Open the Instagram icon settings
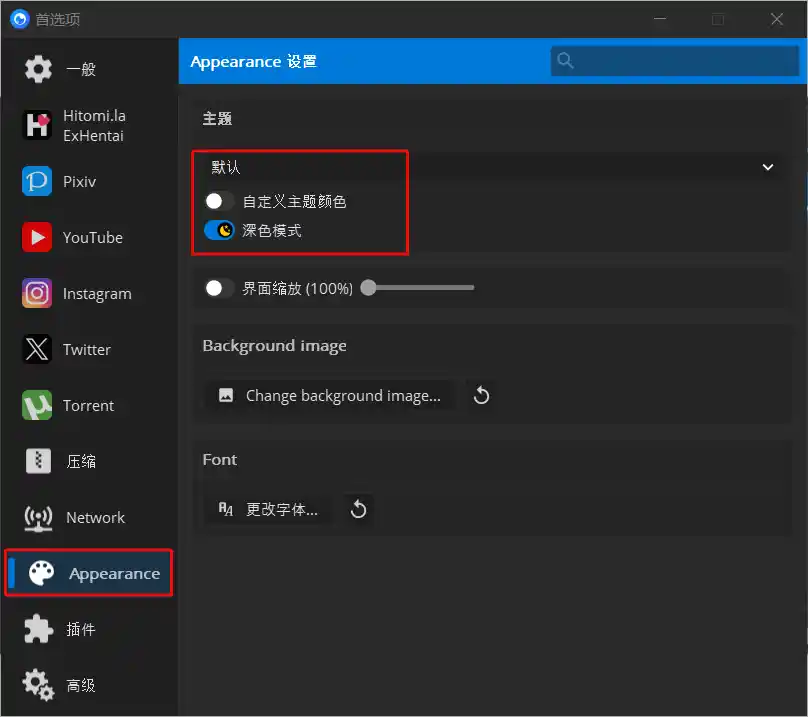Screen dimensions: 808x717 (x=37, y=293)
